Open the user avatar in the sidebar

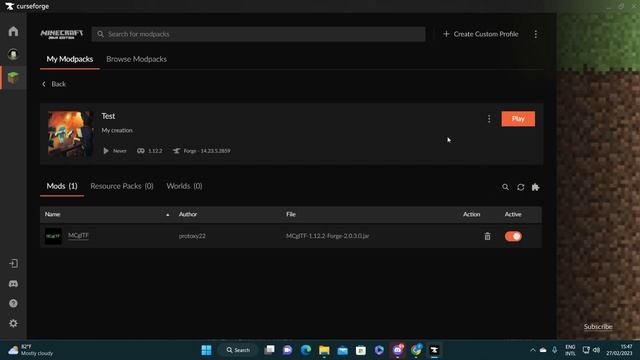pos(13,54)
